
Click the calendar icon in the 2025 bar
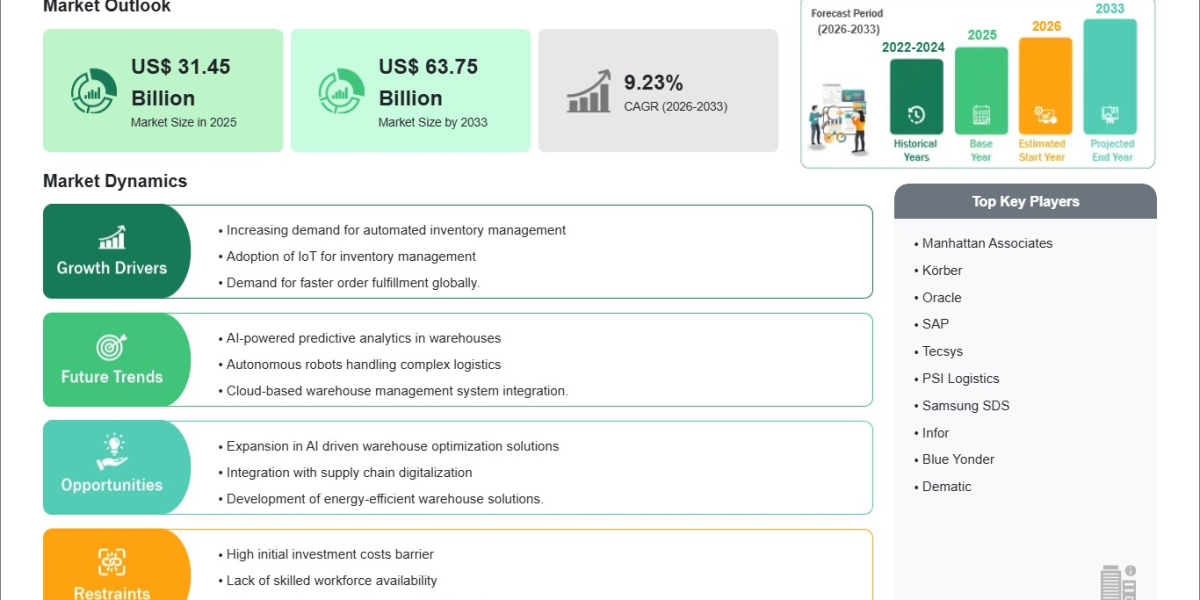point(981,115)
